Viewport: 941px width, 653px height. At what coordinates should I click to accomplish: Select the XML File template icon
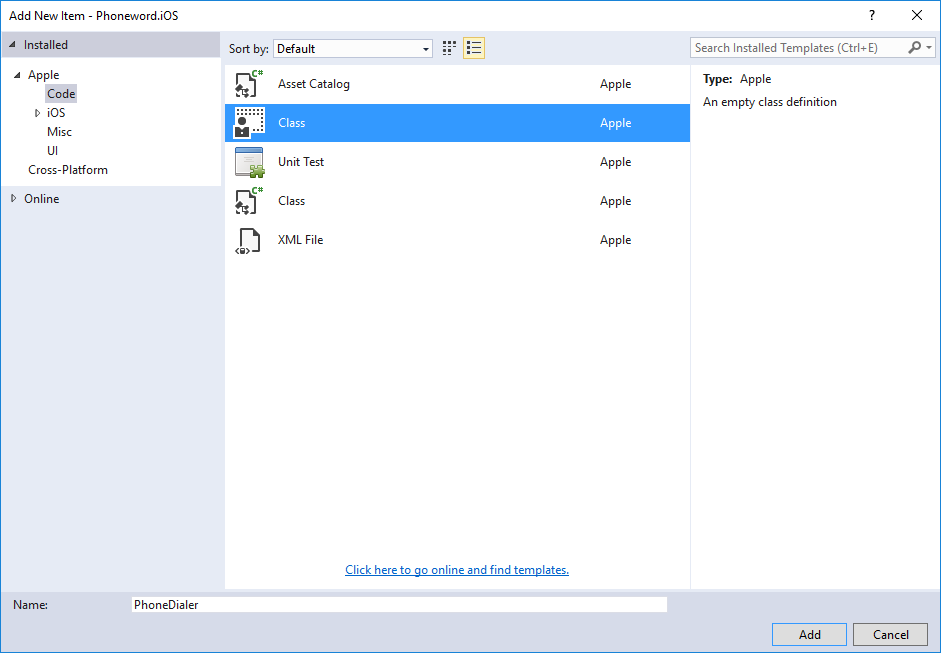[249, 240]
